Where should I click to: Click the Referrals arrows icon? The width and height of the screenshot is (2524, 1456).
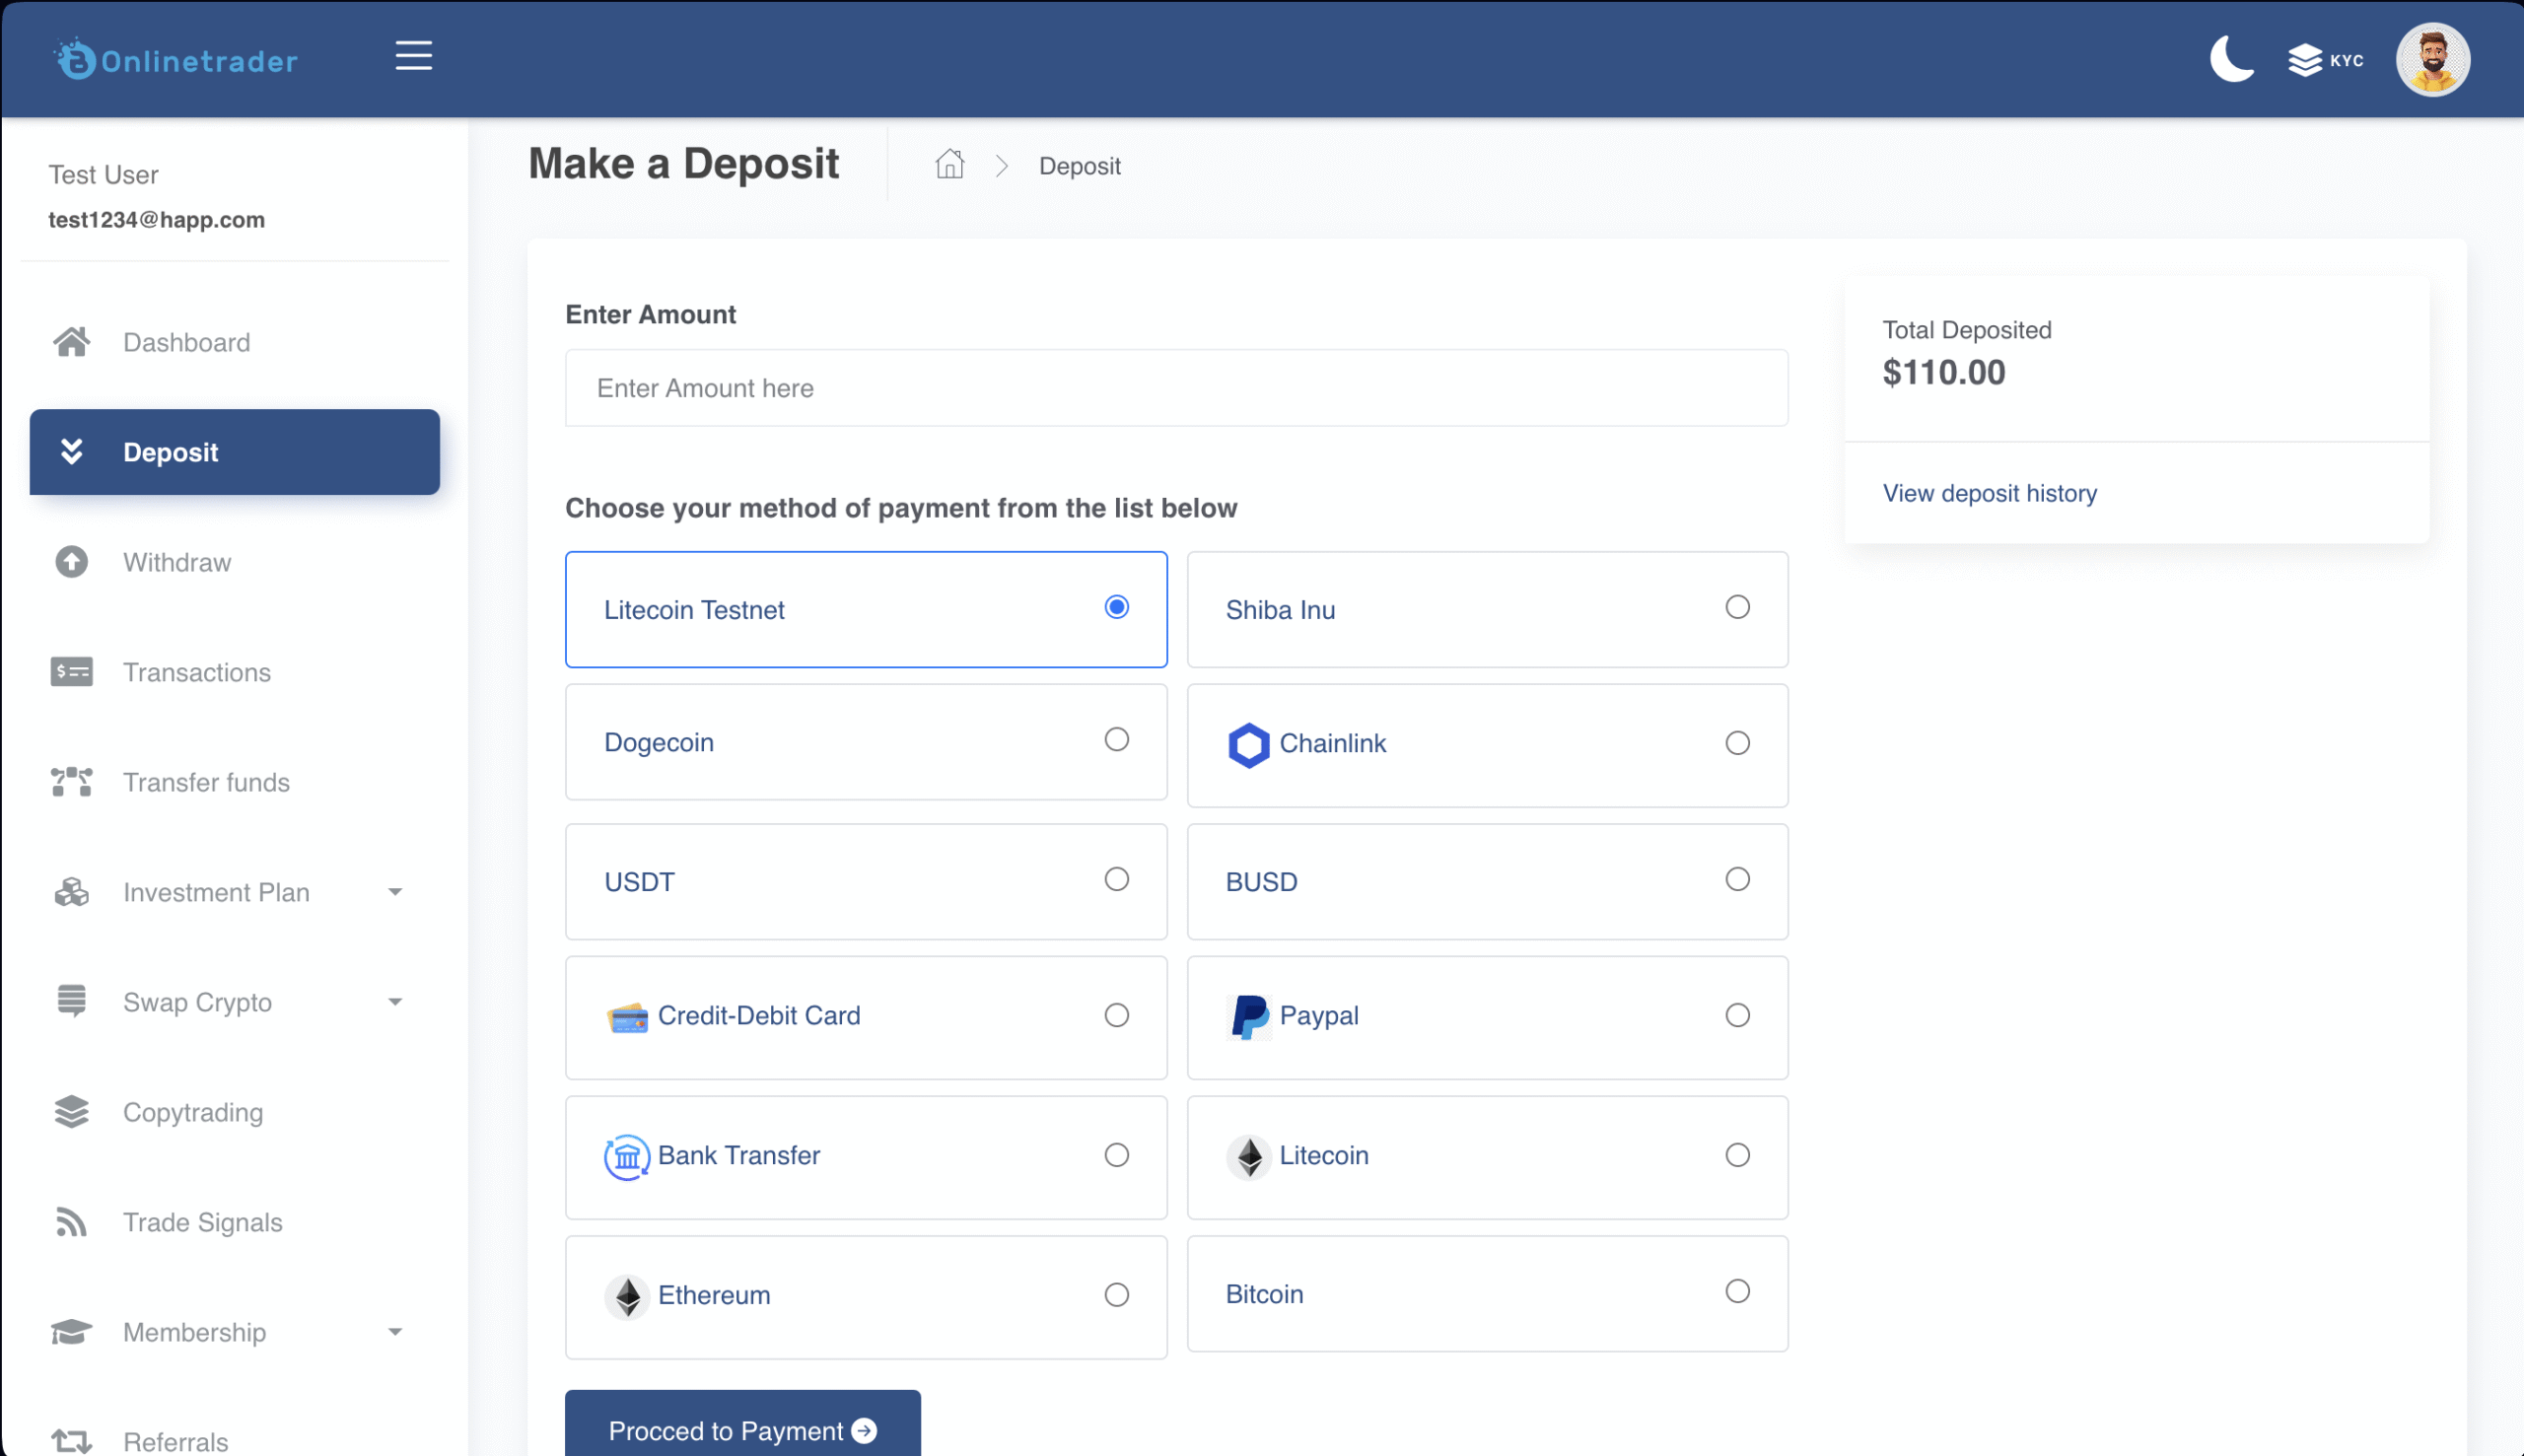pos(71,1441)
